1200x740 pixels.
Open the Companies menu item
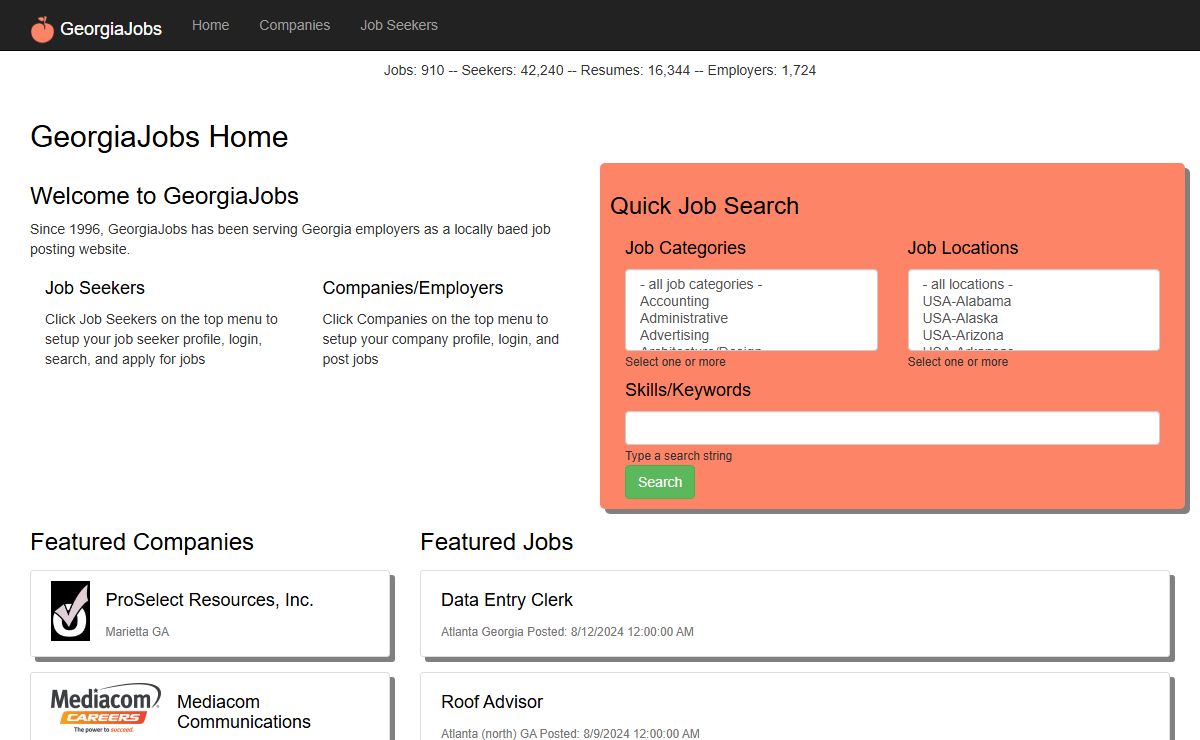[x=294, y=25]
